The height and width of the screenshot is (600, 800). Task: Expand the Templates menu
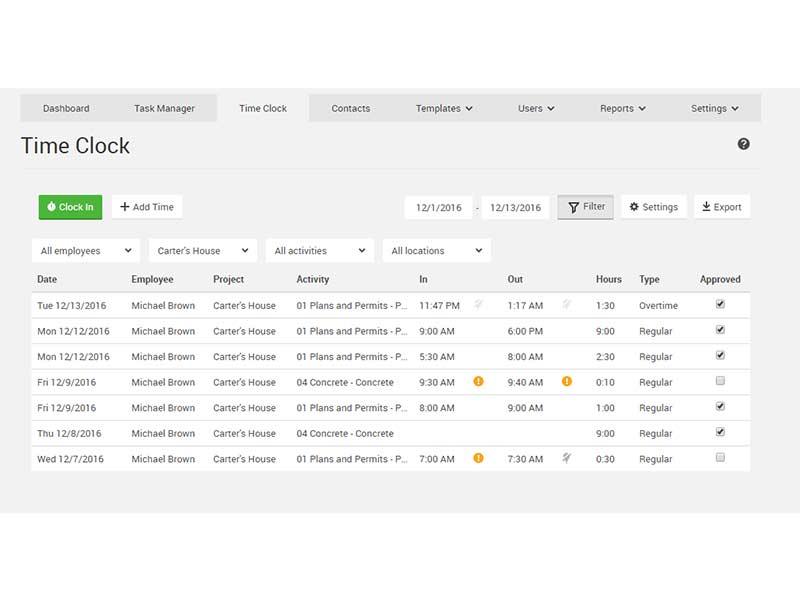click(444, 108)
